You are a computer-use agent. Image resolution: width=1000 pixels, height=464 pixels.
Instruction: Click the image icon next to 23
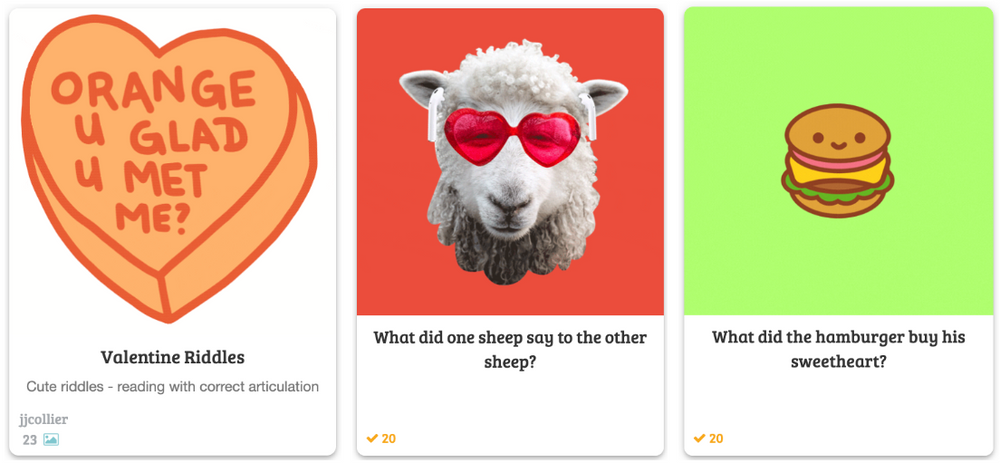pos(51,439)
